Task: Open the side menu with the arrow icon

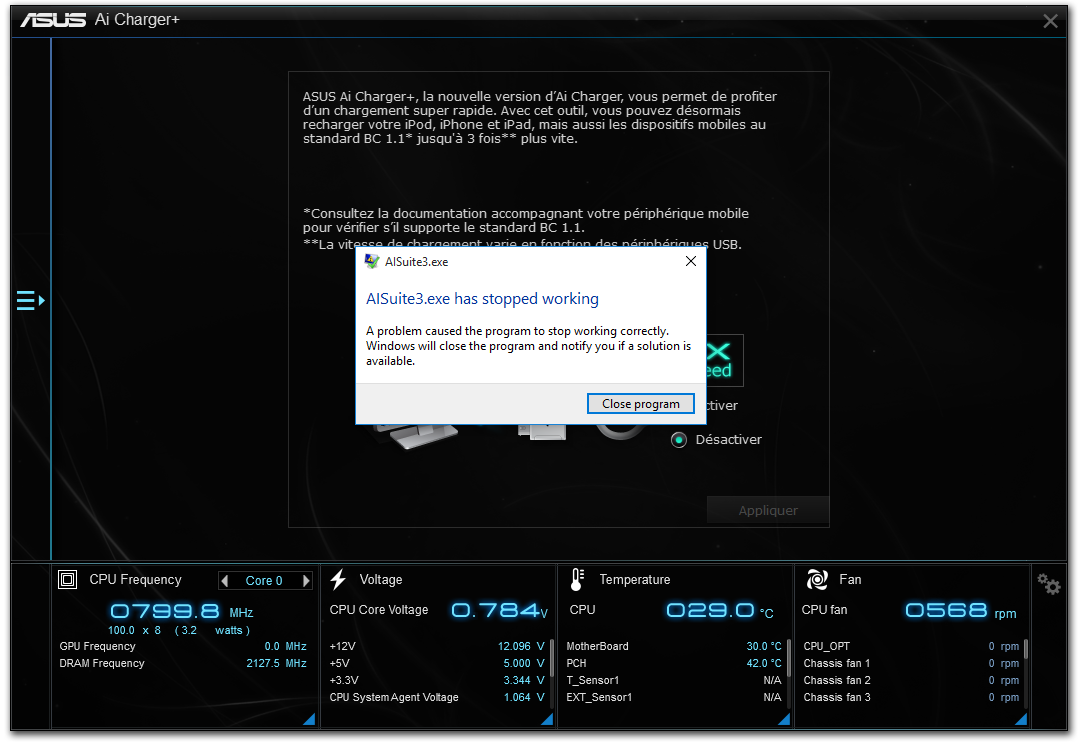Action: pos(30,301)
